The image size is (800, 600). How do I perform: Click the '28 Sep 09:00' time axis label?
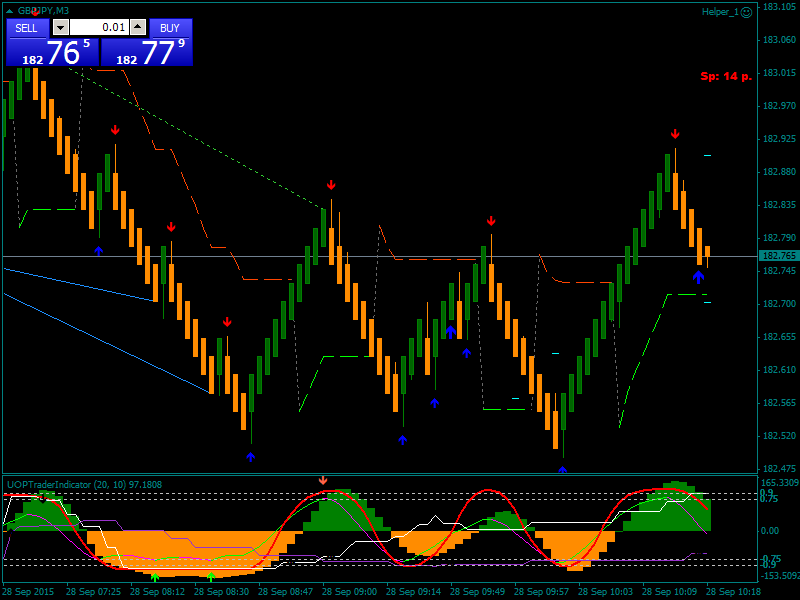pyautogui.click(x=349, y=592)
